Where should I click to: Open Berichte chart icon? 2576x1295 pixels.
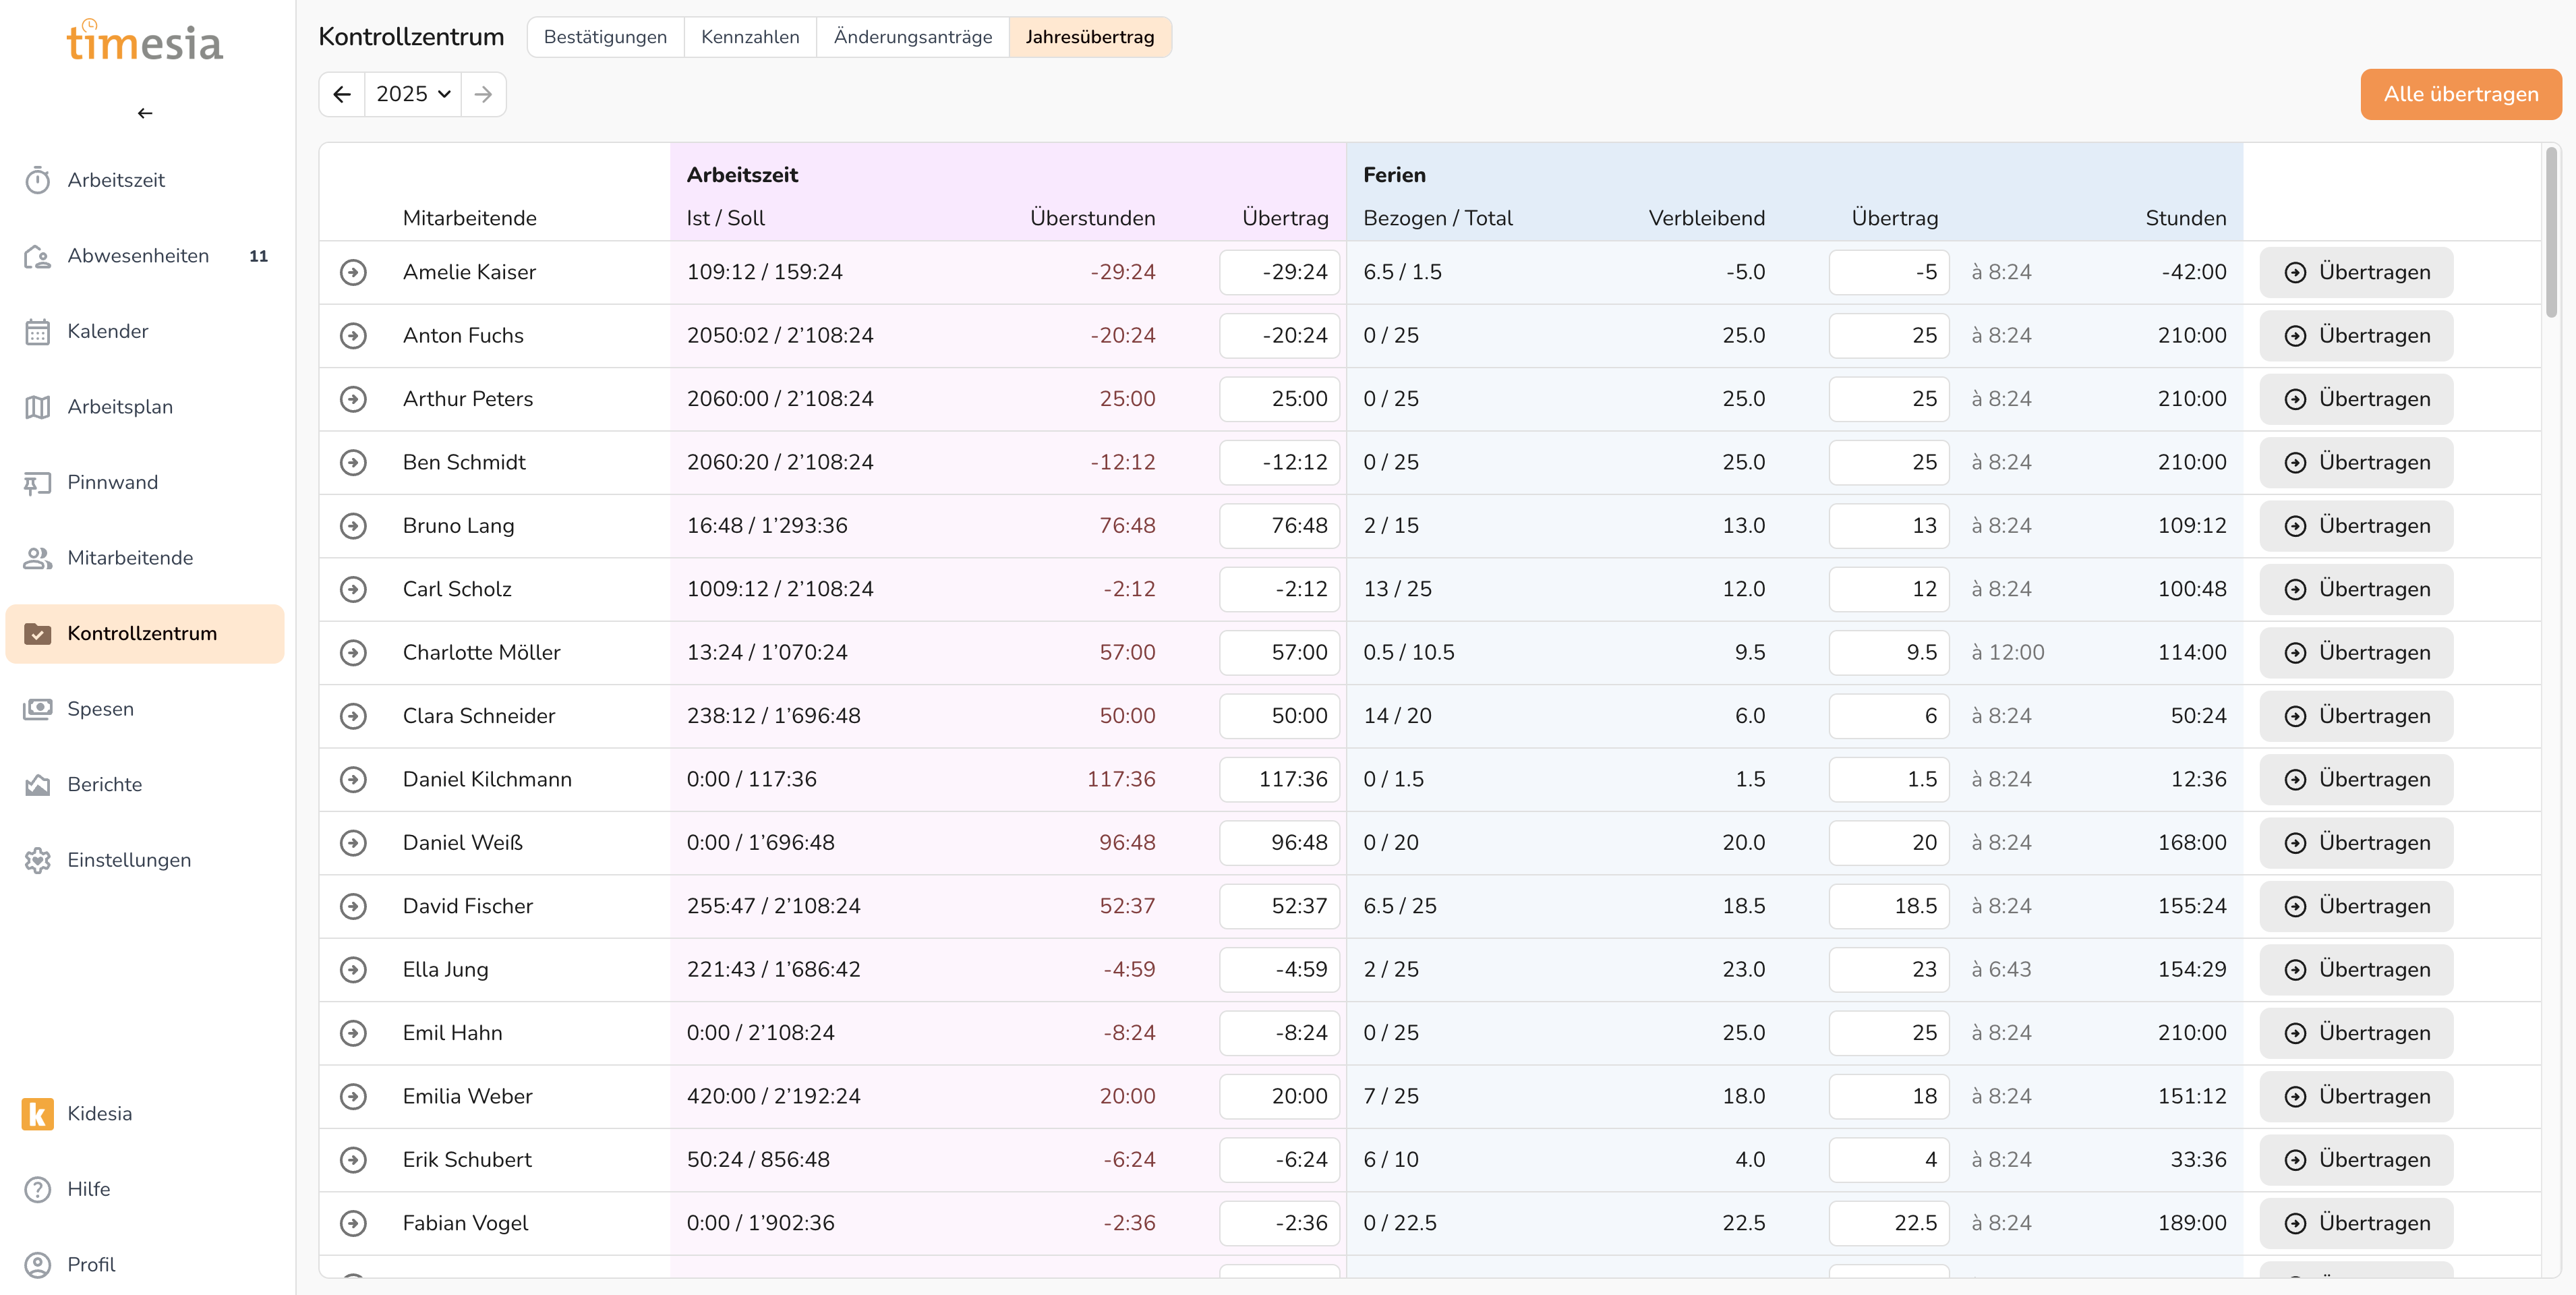click(x=38, y=785)
